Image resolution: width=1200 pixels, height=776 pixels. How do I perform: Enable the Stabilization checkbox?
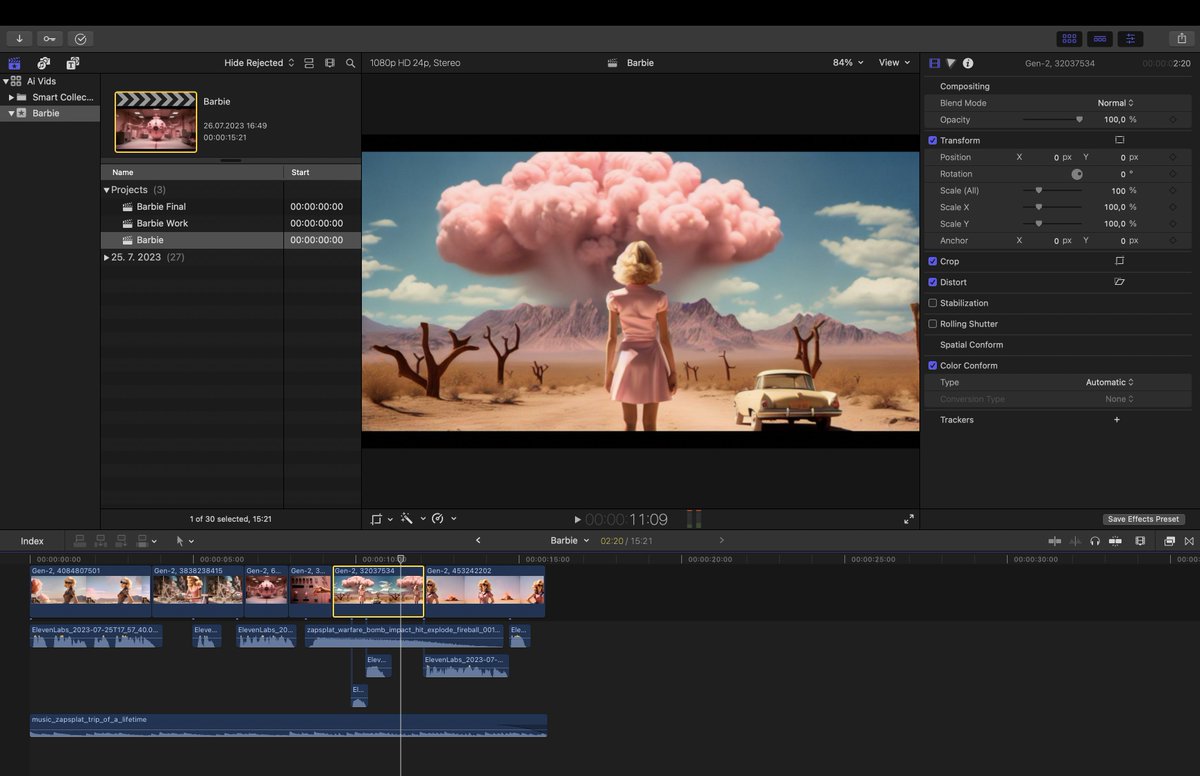click(x=933, y=303)
